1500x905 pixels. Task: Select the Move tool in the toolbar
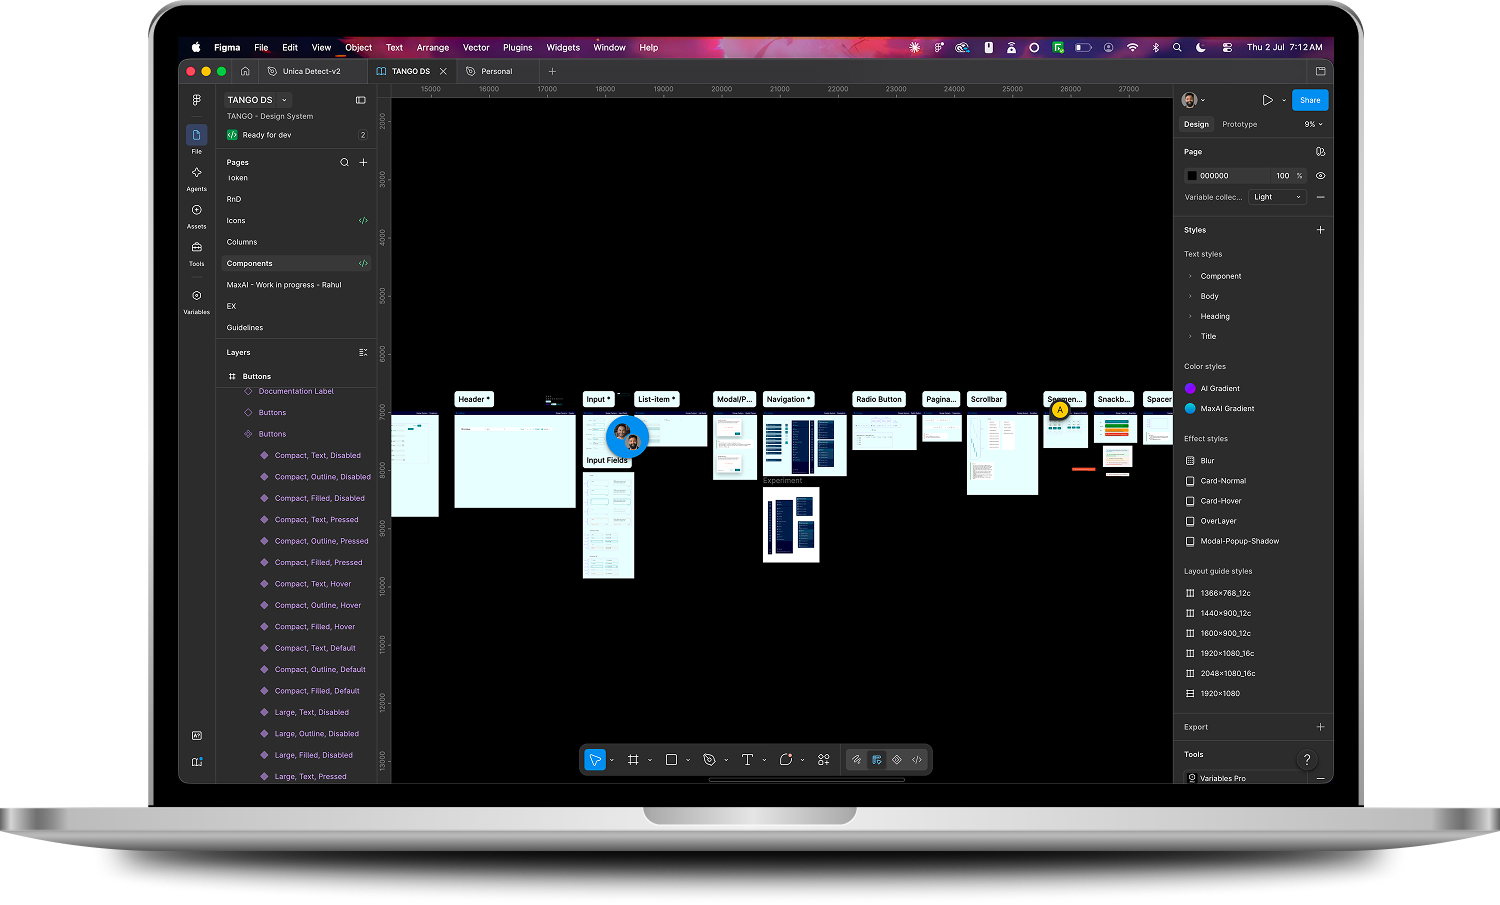click(x=595, y=760)
